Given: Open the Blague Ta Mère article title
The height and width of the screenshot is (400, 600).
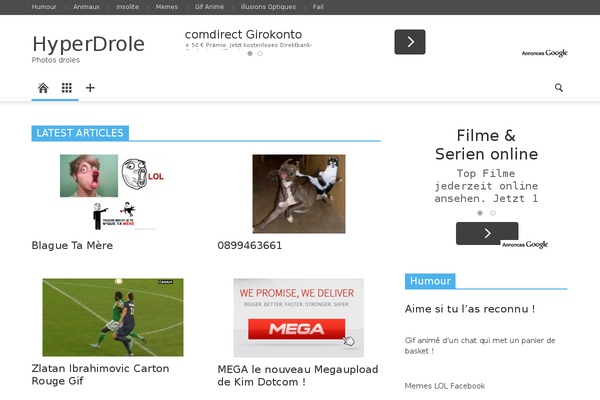Looking at the screenshot, I should coord(72,245).
